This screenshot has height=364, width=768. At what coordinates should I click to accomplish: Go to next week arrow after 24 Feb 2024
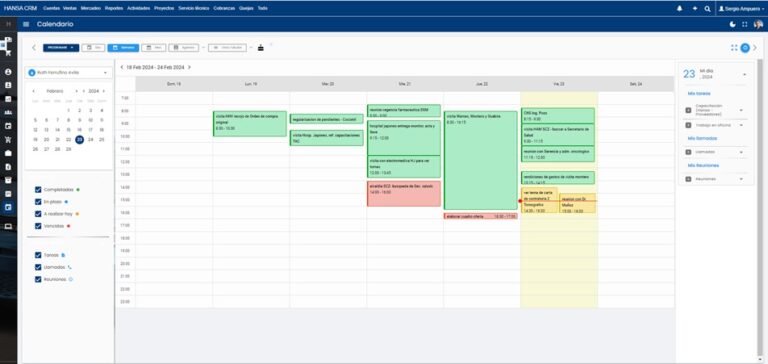point(190,67)
